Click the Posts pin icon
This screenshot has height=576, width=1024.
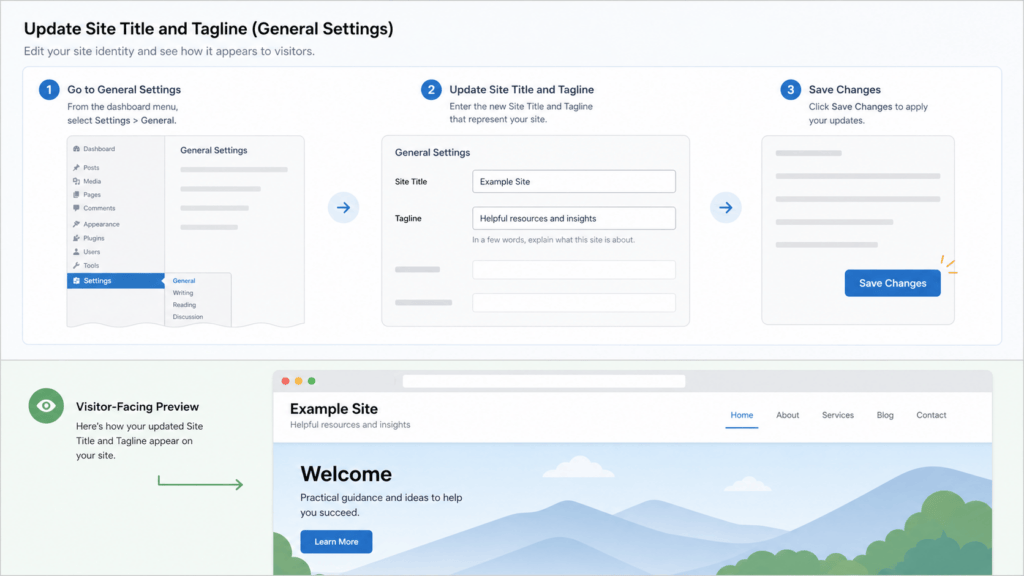pyautogui.click(x=76, y=168)
